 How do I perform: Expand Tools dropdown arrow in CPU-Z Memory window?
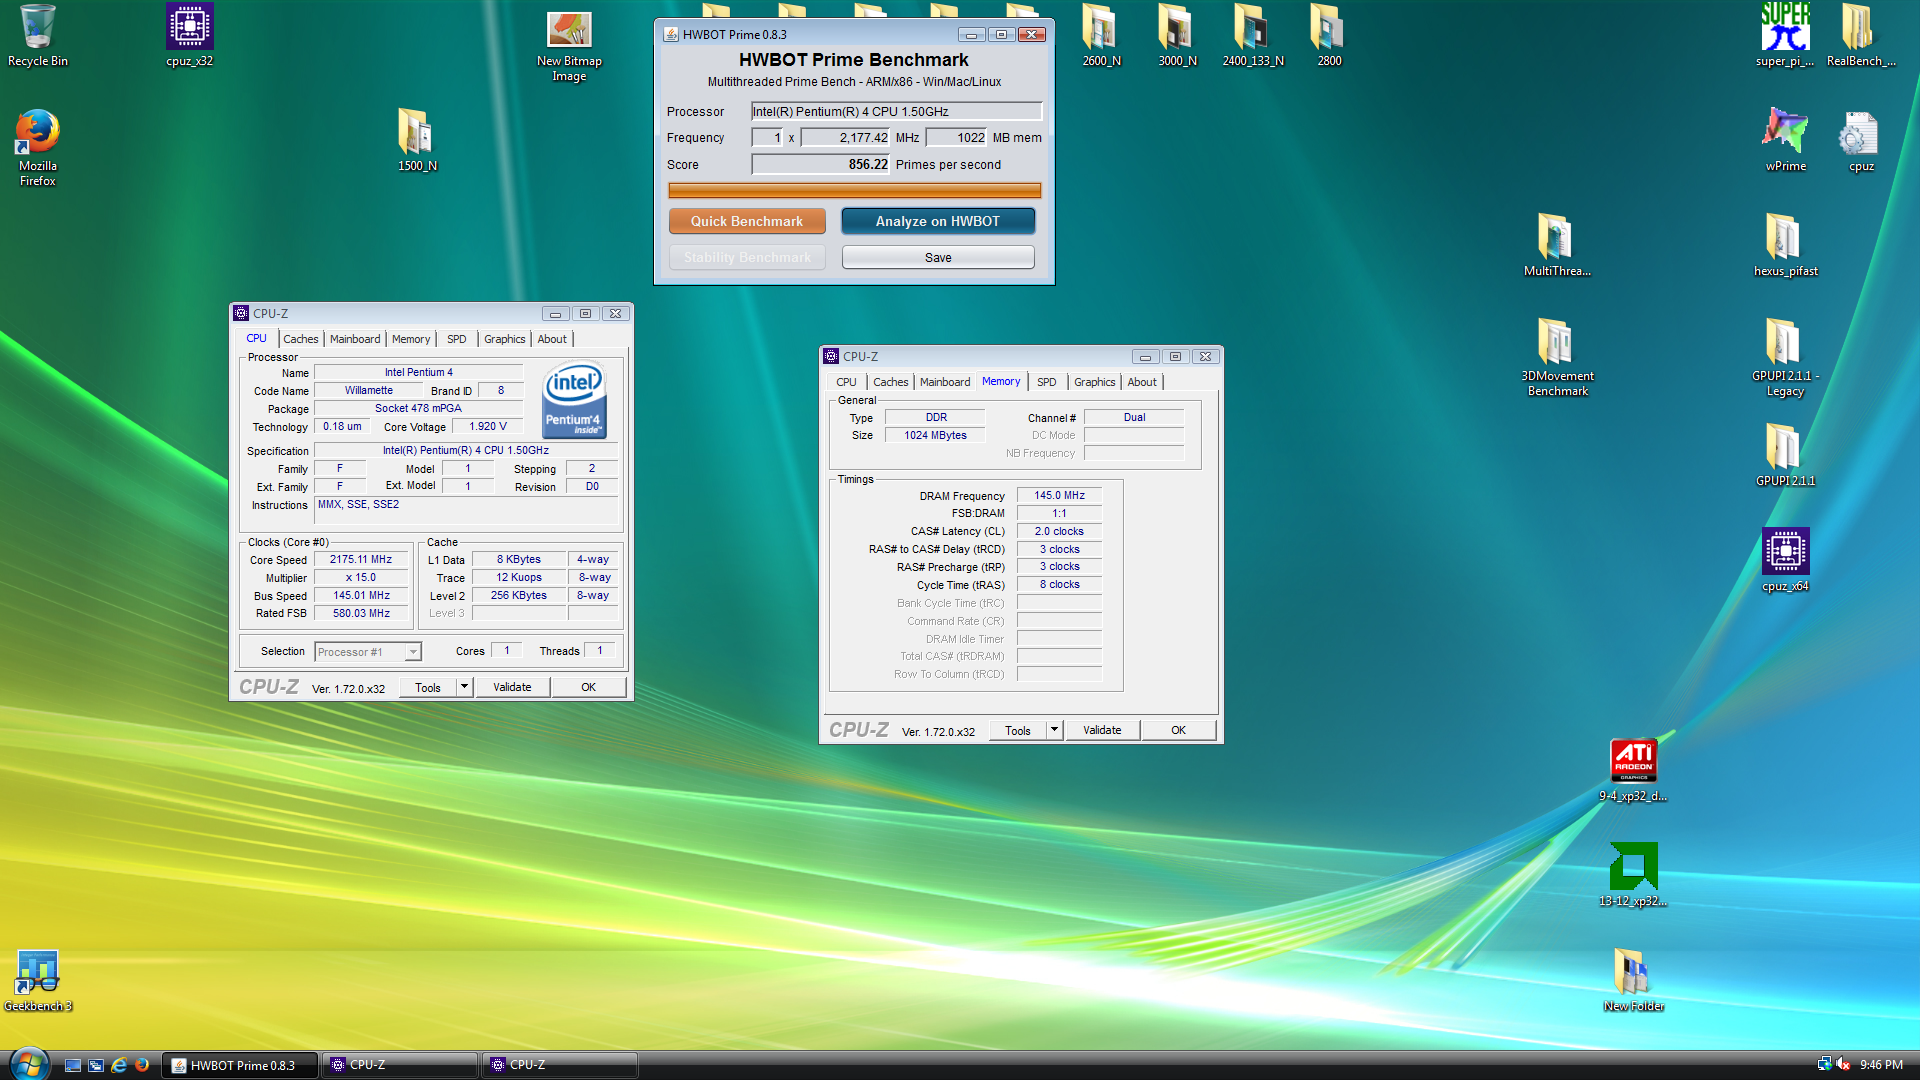pyautogui.click(x=1054, y=730)
